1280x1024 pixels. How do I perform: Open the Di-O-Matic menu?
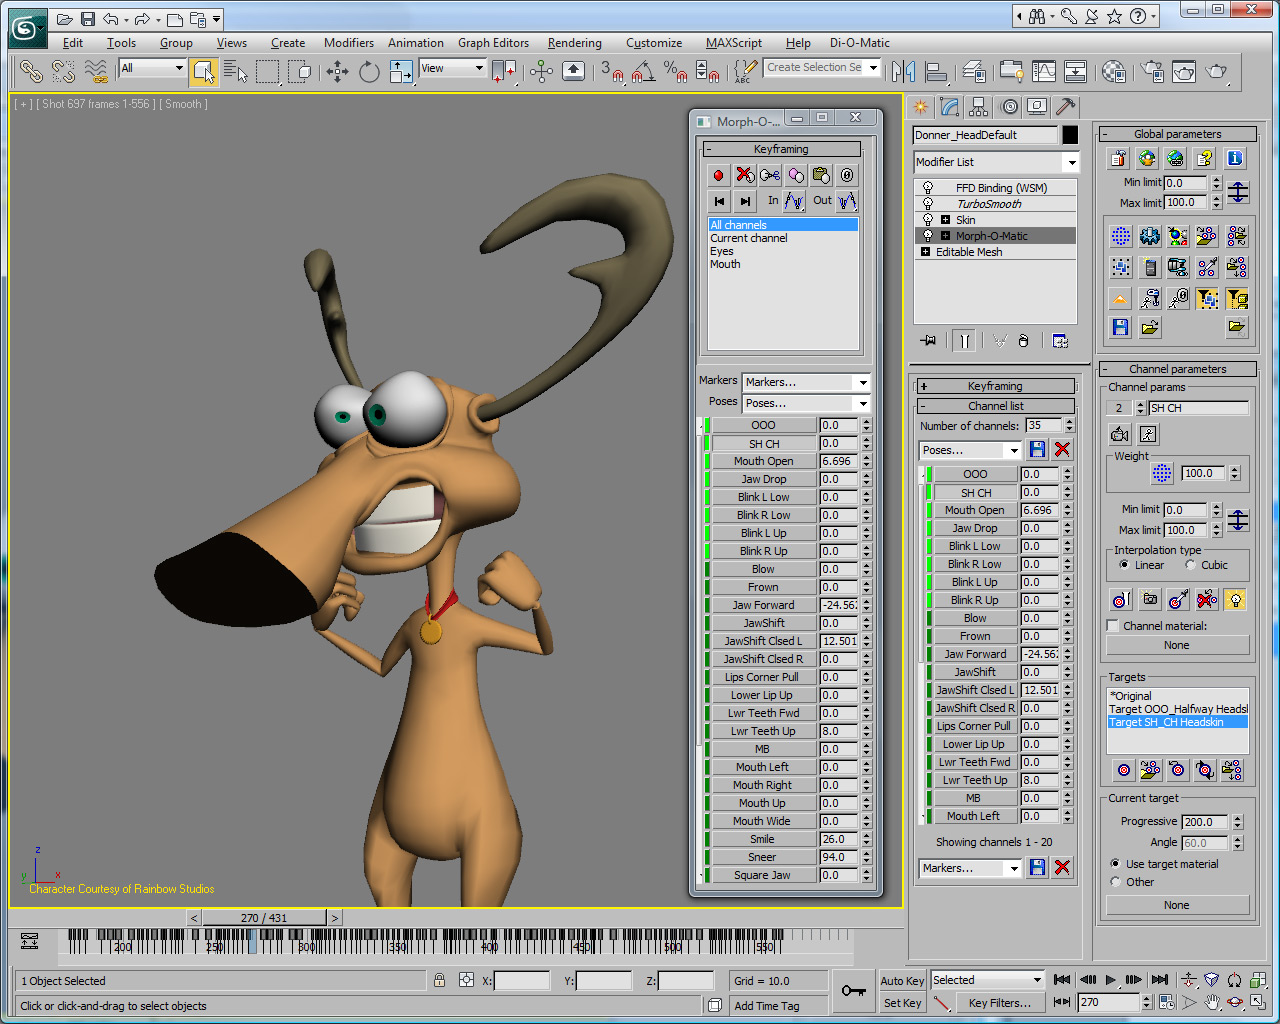coord(859,43)
